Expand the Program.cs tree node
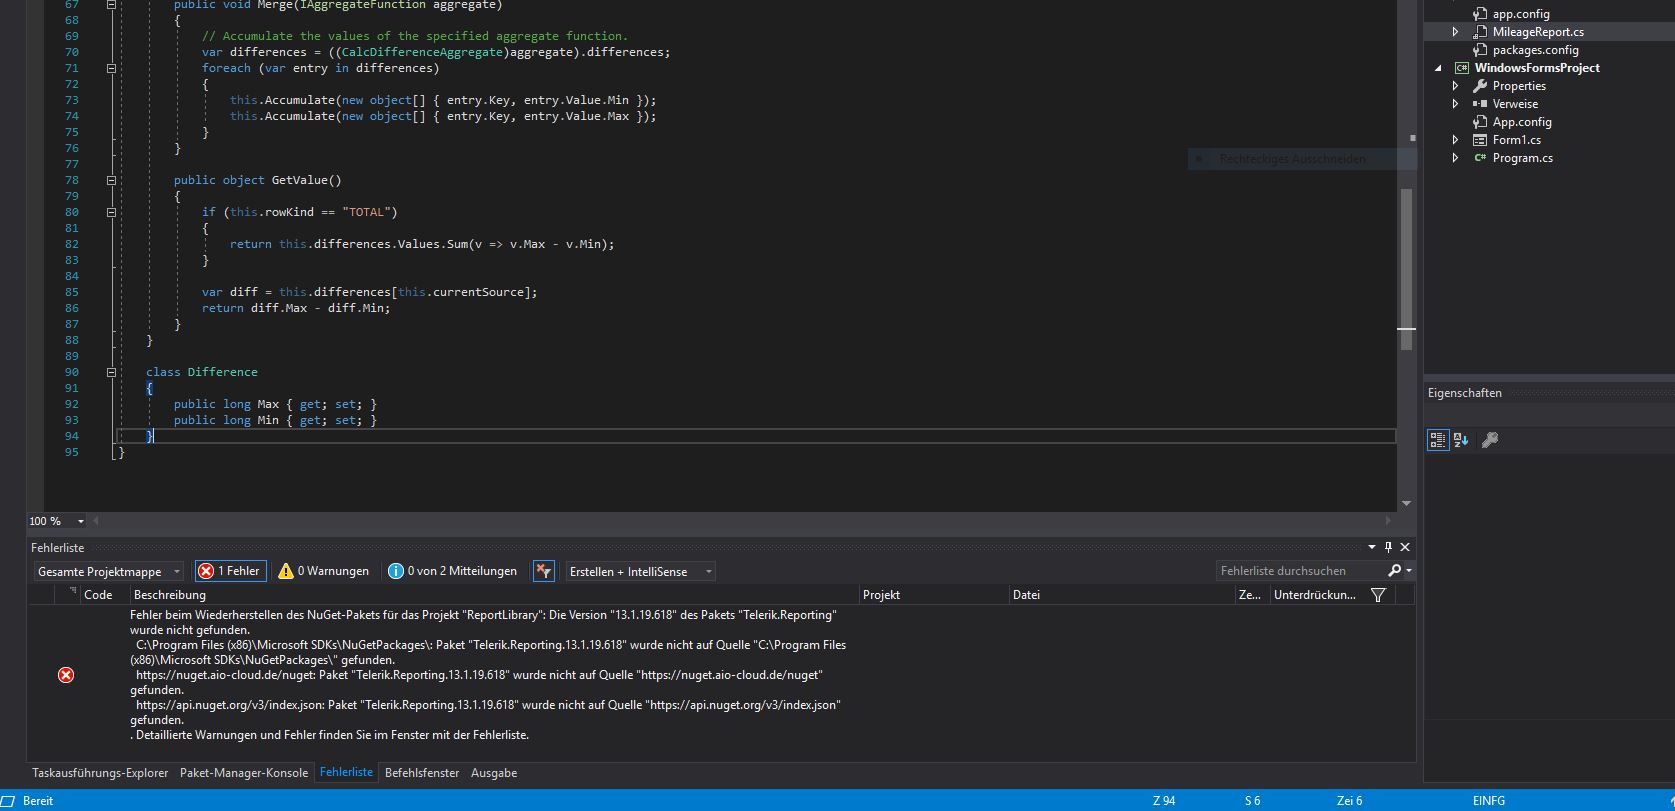 coord(1456,158)
